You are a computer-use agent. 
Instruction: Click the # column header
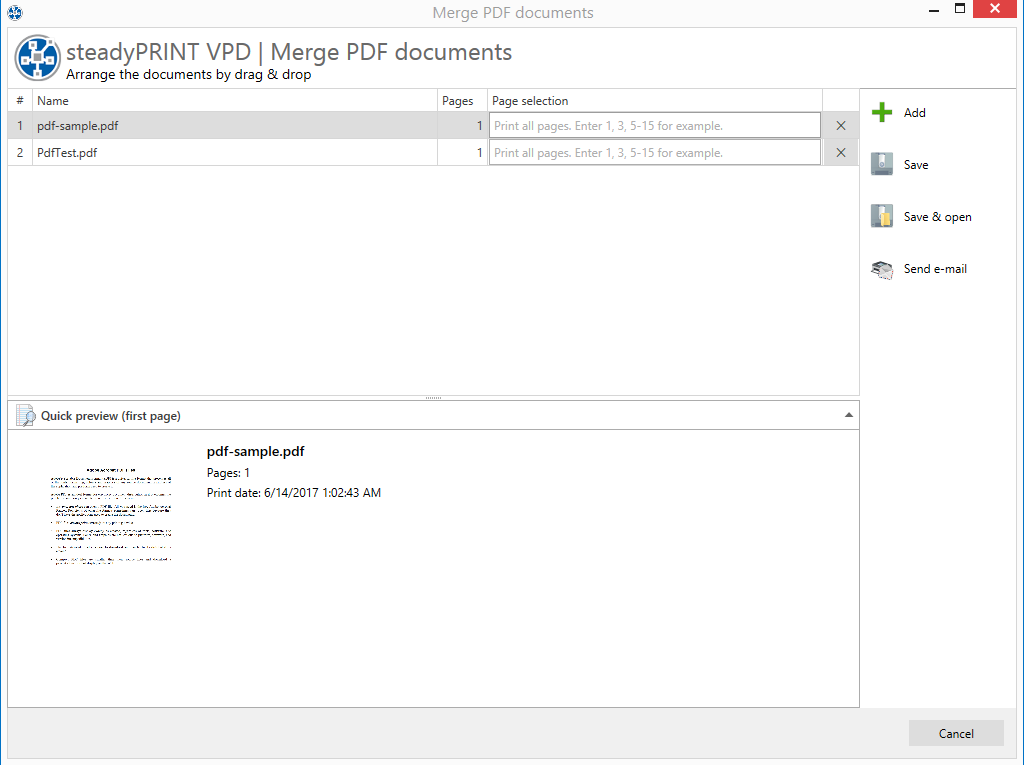click(x=20, y=101)
